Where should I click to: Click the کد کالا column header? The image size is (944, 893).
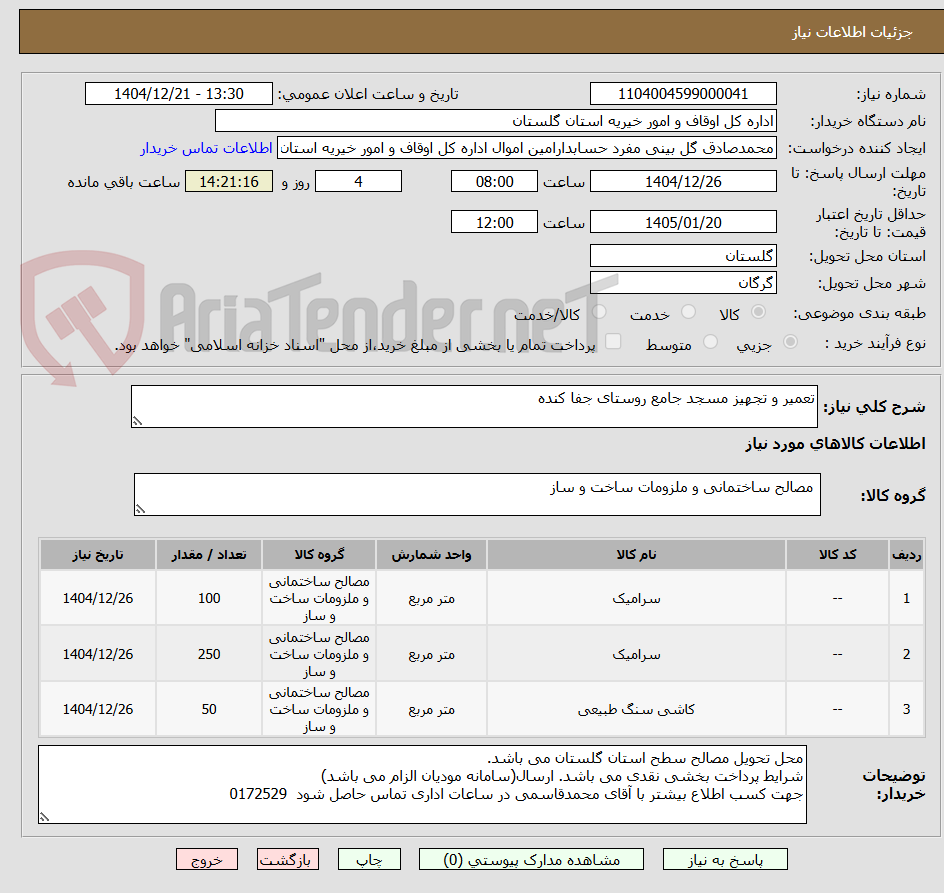837,555
